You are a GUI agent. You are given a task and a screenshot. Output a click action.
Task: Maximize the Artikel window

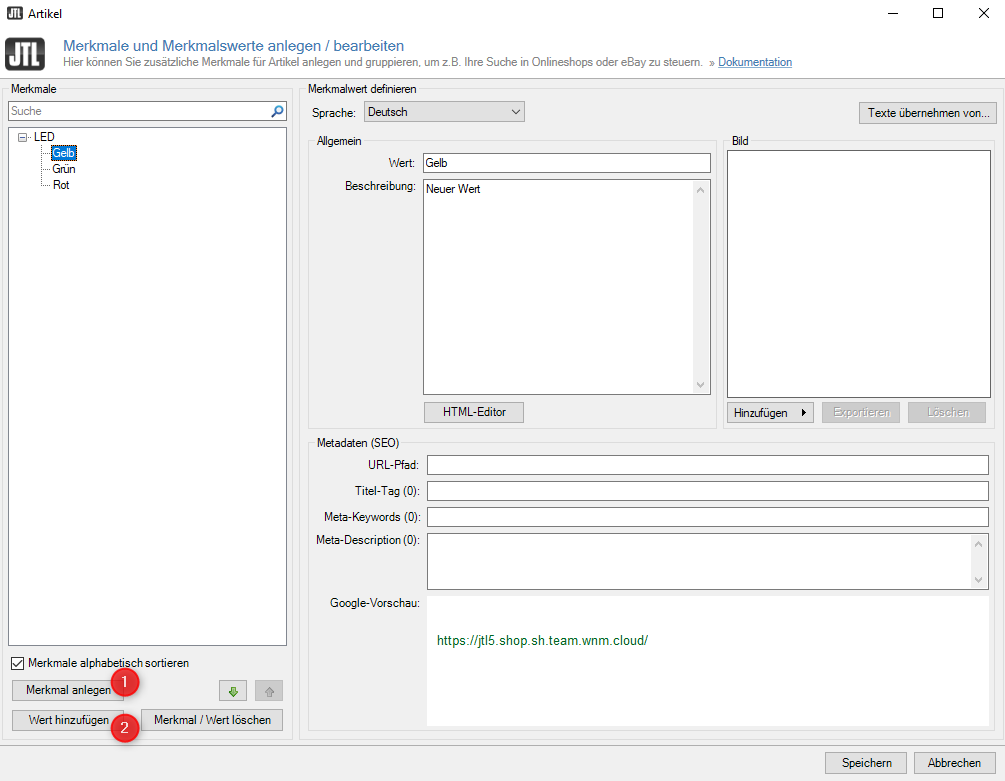(x=938, y=13)
